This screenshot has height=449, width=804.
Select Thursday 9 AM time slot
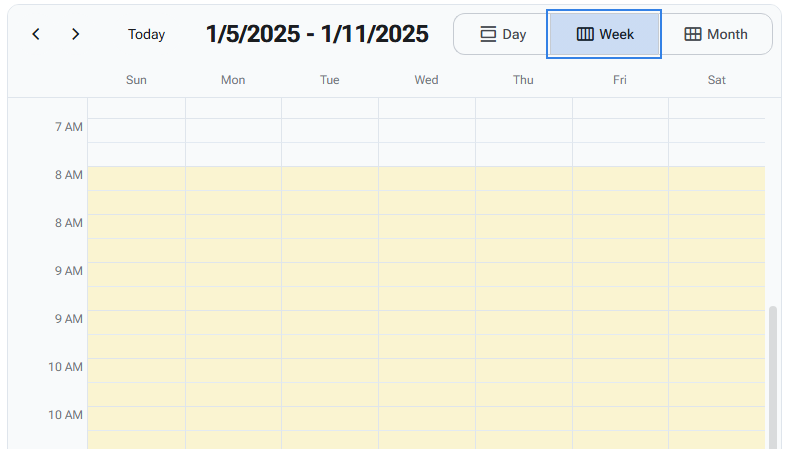523,274
